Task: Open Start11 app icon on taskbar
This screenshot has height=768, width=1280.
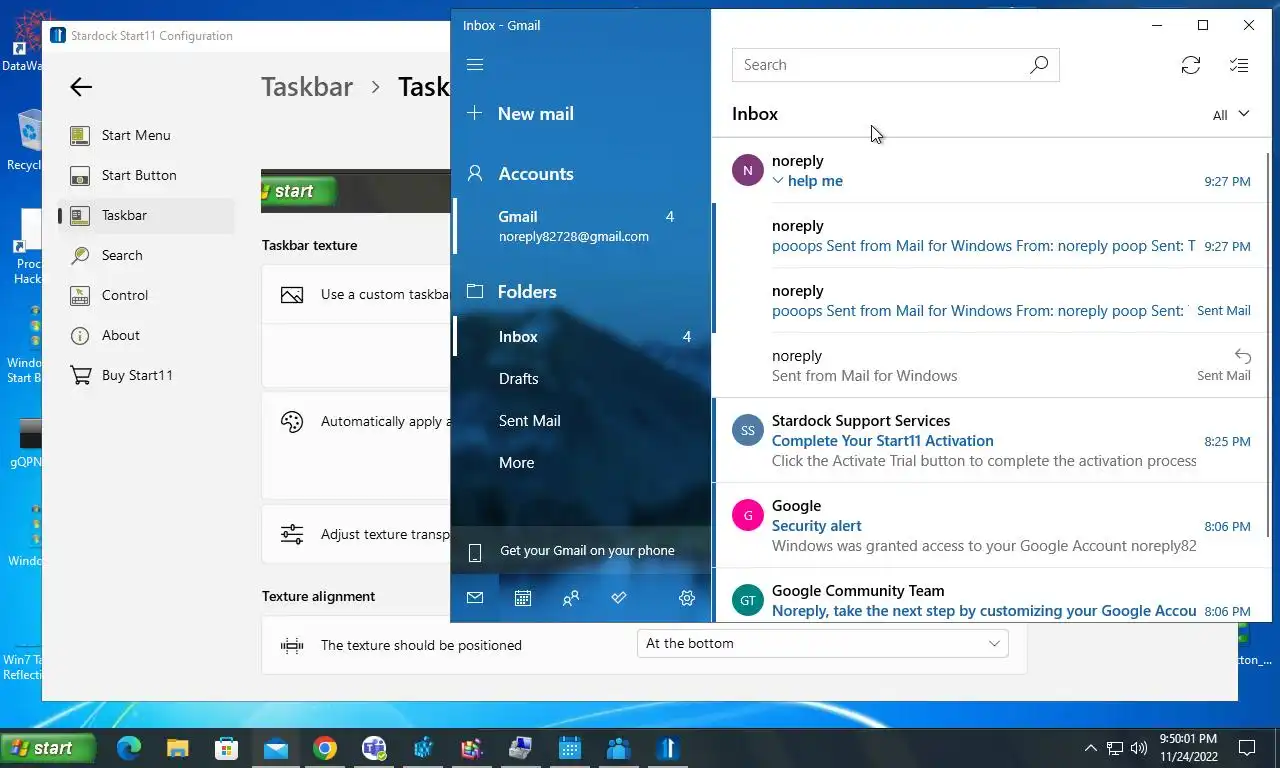Action: click(668, 748)
